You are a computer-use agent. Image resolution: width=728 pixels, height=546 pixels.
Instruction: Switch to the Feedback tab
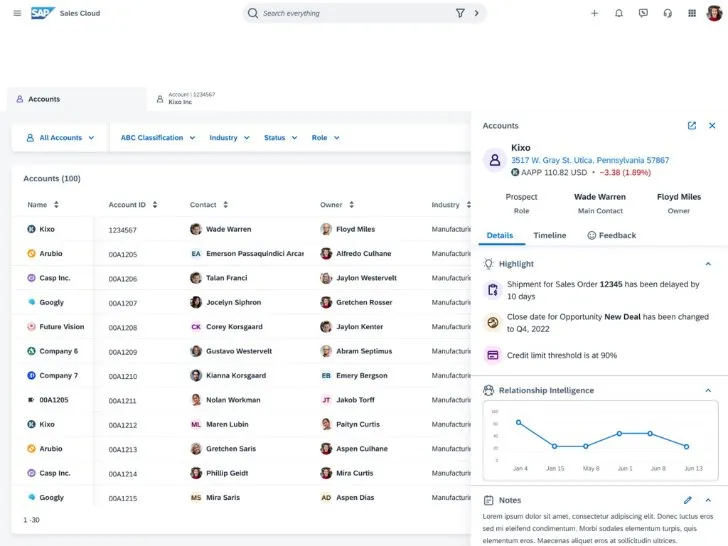click(611, 235)
